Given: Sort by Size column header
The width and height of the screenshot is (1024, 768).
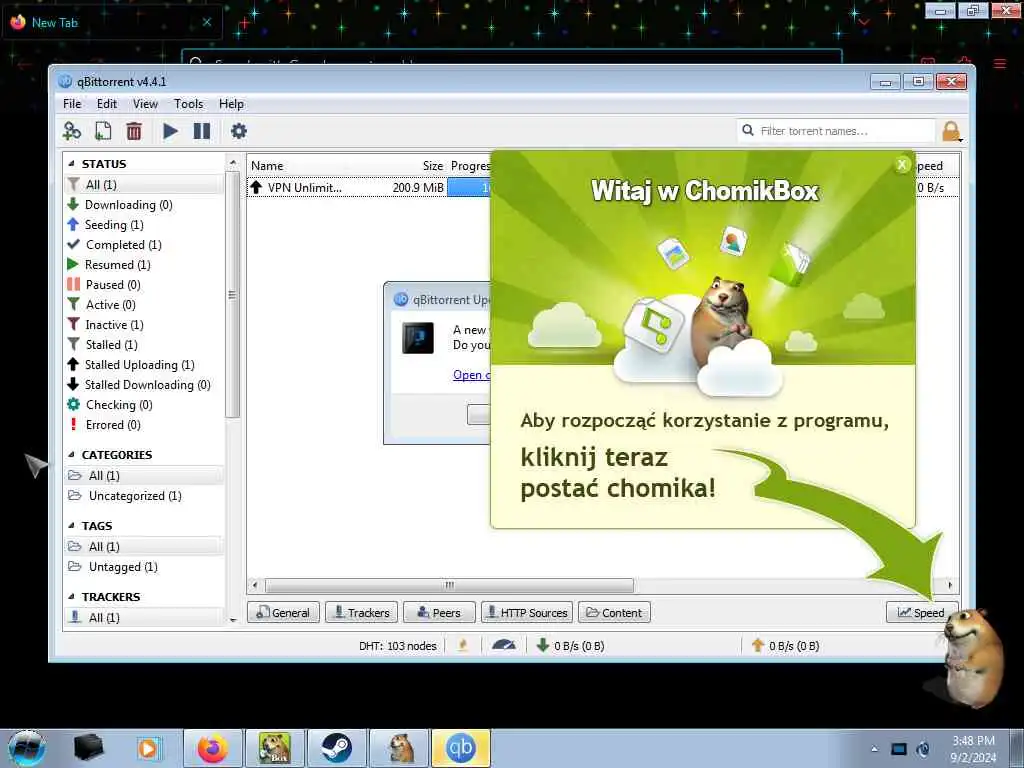Looking at the screenshot, I should click(x=432, y=166).
